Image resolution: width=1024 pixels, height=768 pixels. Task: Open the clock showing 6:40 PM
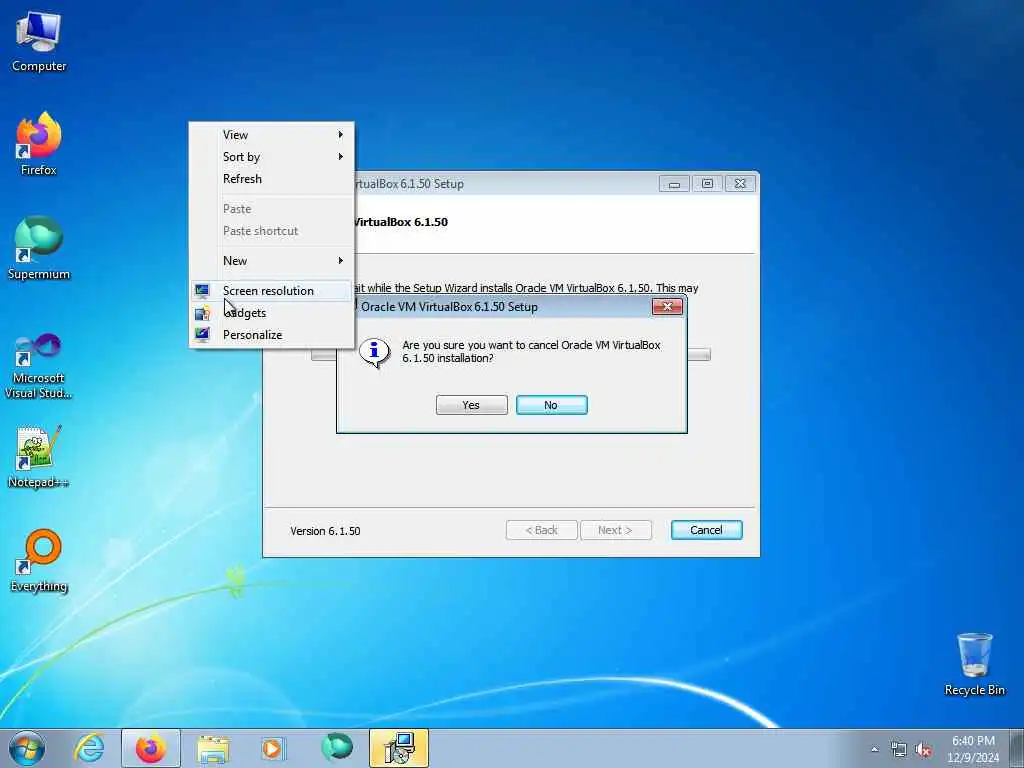click(x=973, y=741)
